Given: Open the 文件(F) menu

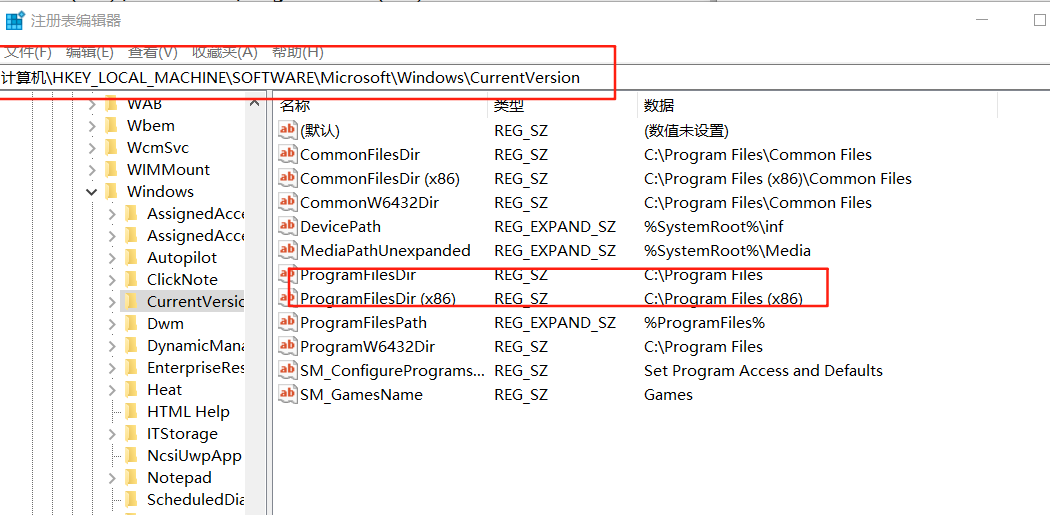Looking at the screenshot, I should 27,52.
